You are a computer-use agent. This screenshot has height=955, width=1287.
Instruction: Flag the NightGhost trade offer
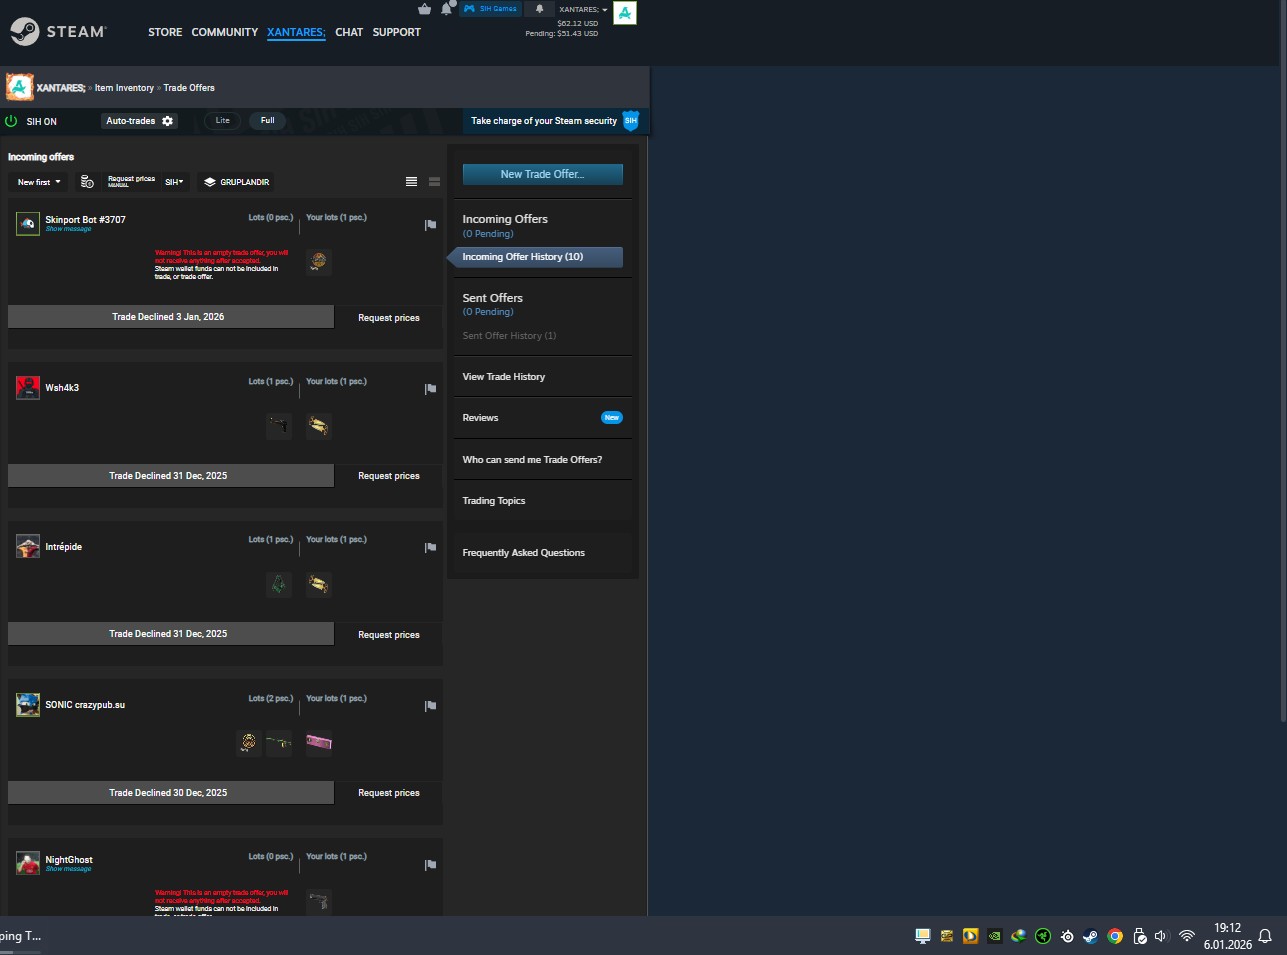point(431,865)
